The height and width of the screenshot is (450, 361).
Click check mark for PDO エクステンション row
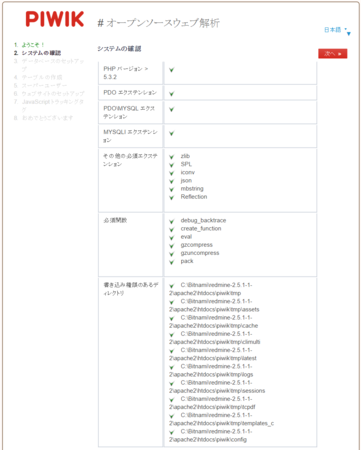[172, 94]
